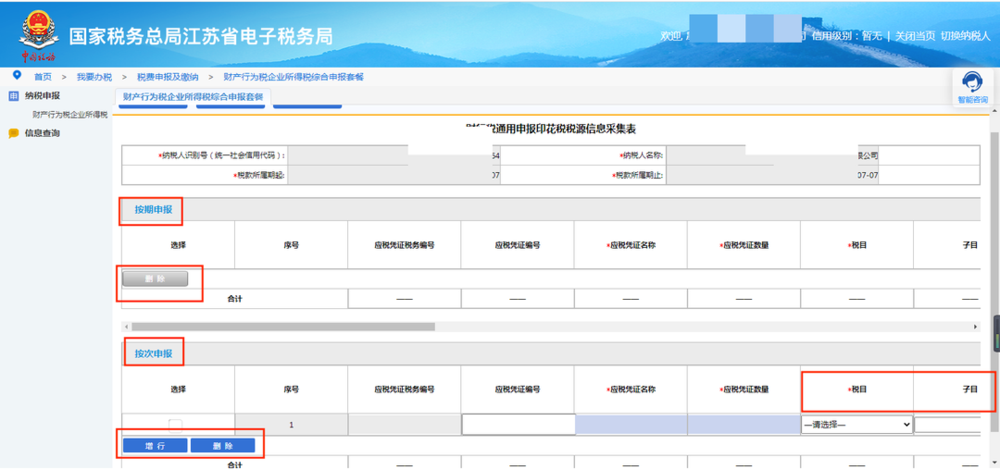
Task: Click the location pin icon before 首页
Action: 17,76
